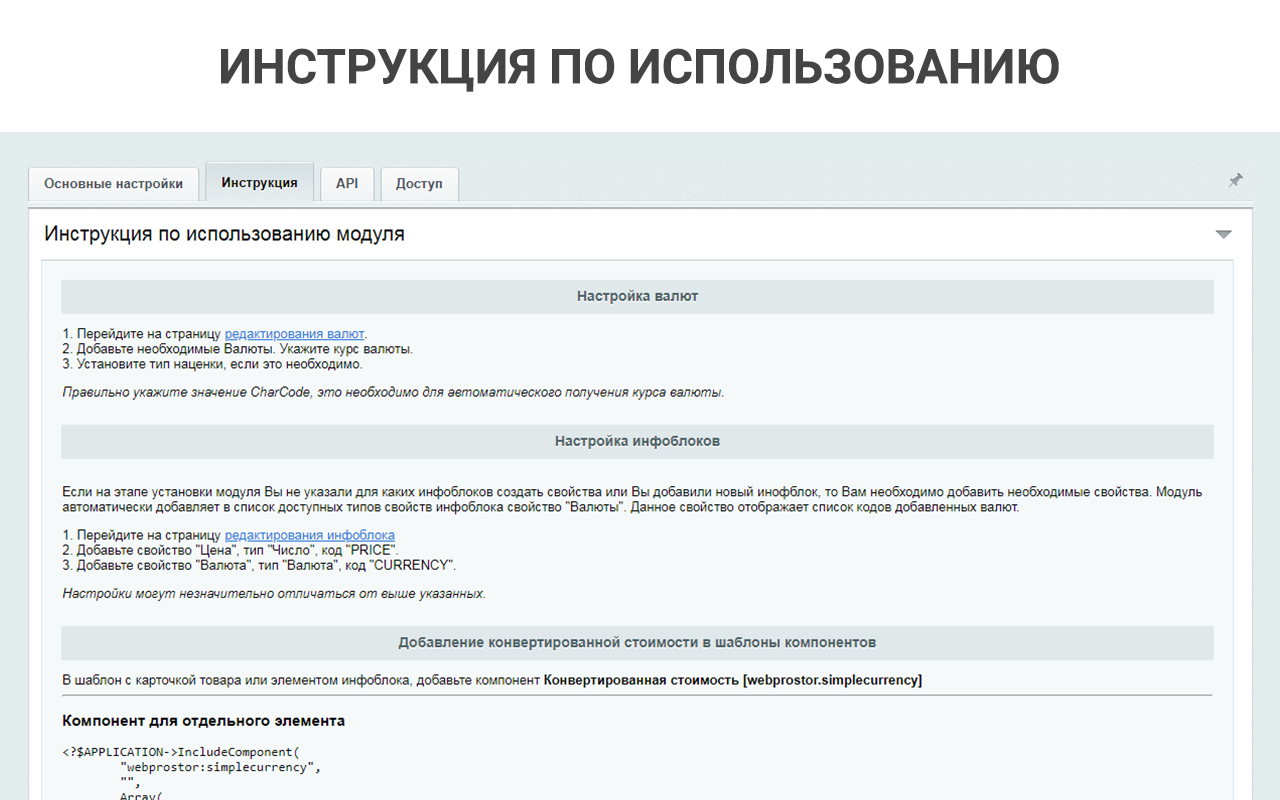This screenshot has width=1280, height=800.
Task: Select the Инструкция tab
Action: coord(259,183)
